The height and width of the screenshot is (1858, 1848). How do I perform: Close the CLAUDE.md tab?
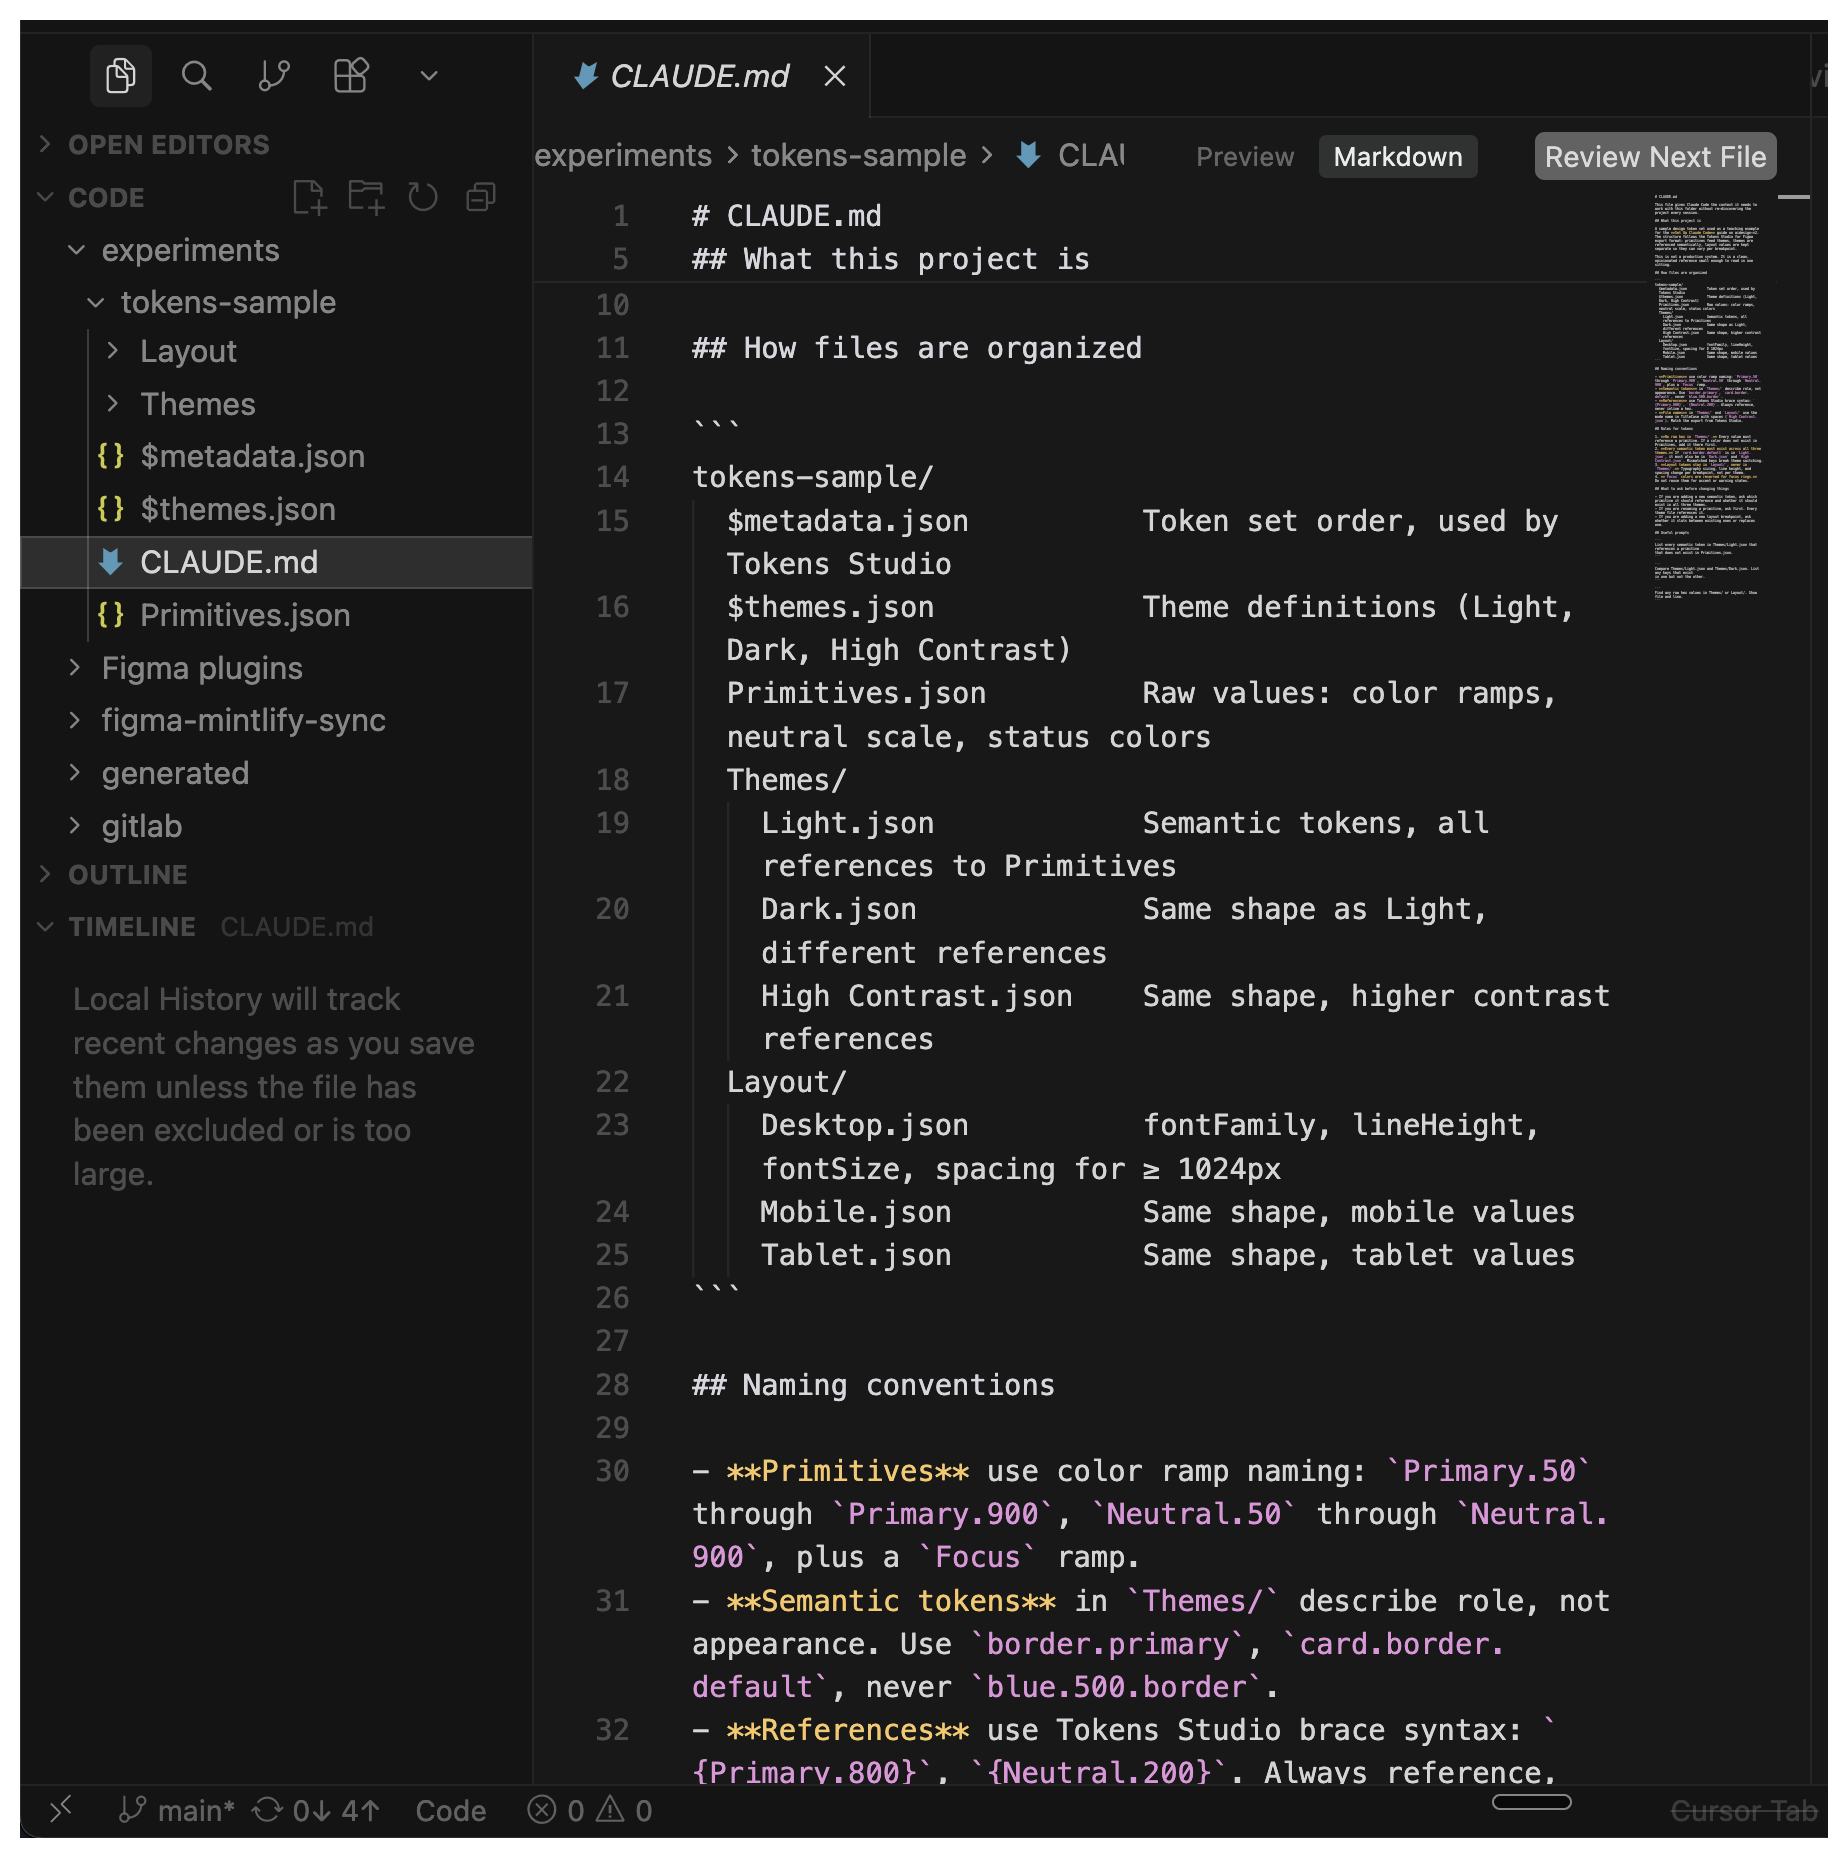point(835,76)
